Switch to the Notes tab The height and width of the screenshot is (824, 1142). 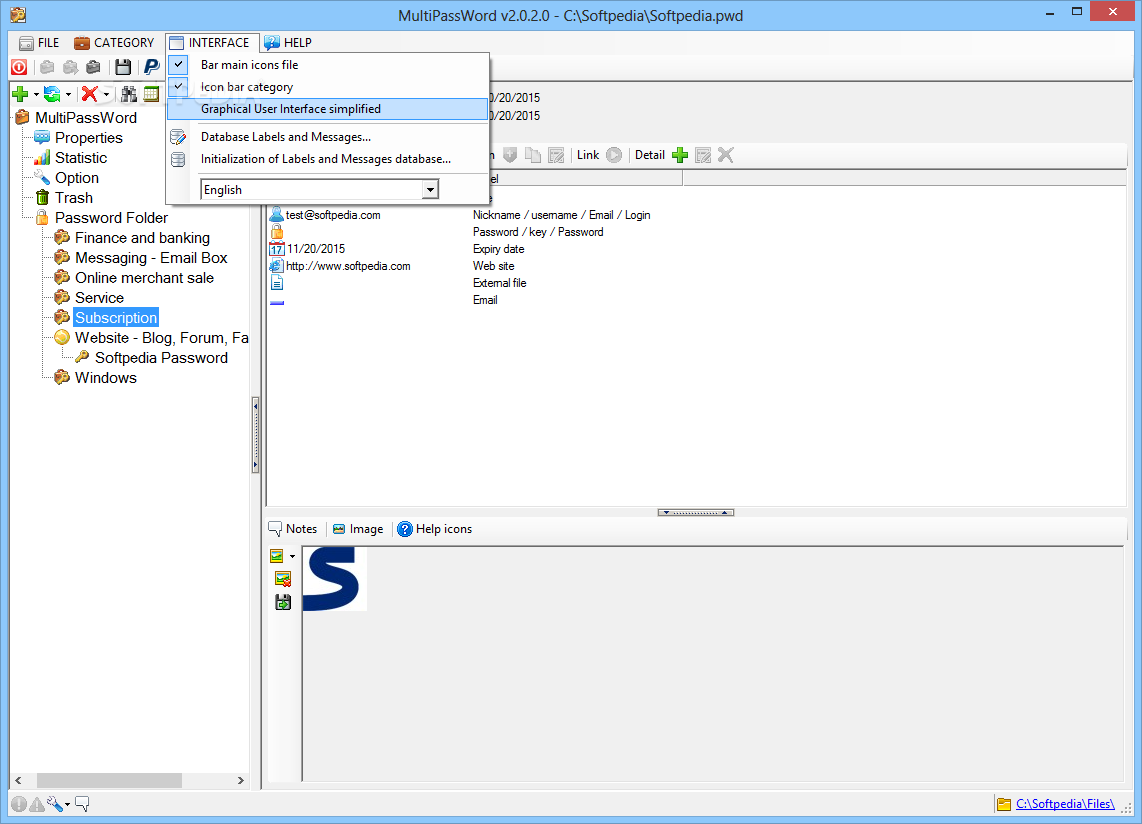pos(293,529)
